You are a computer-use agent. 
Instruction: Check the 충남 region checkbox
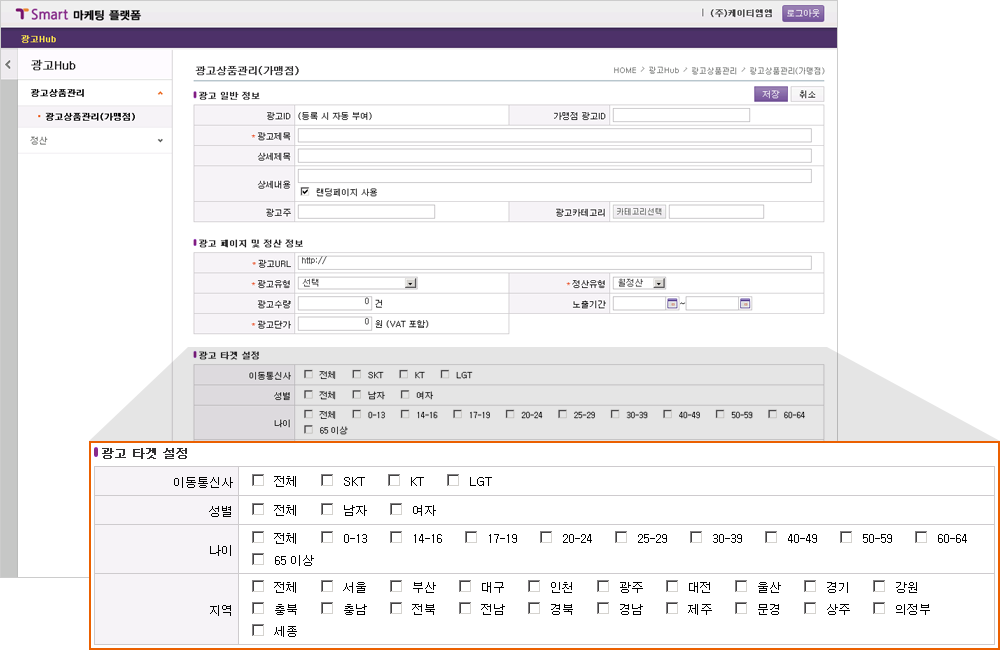327,608
